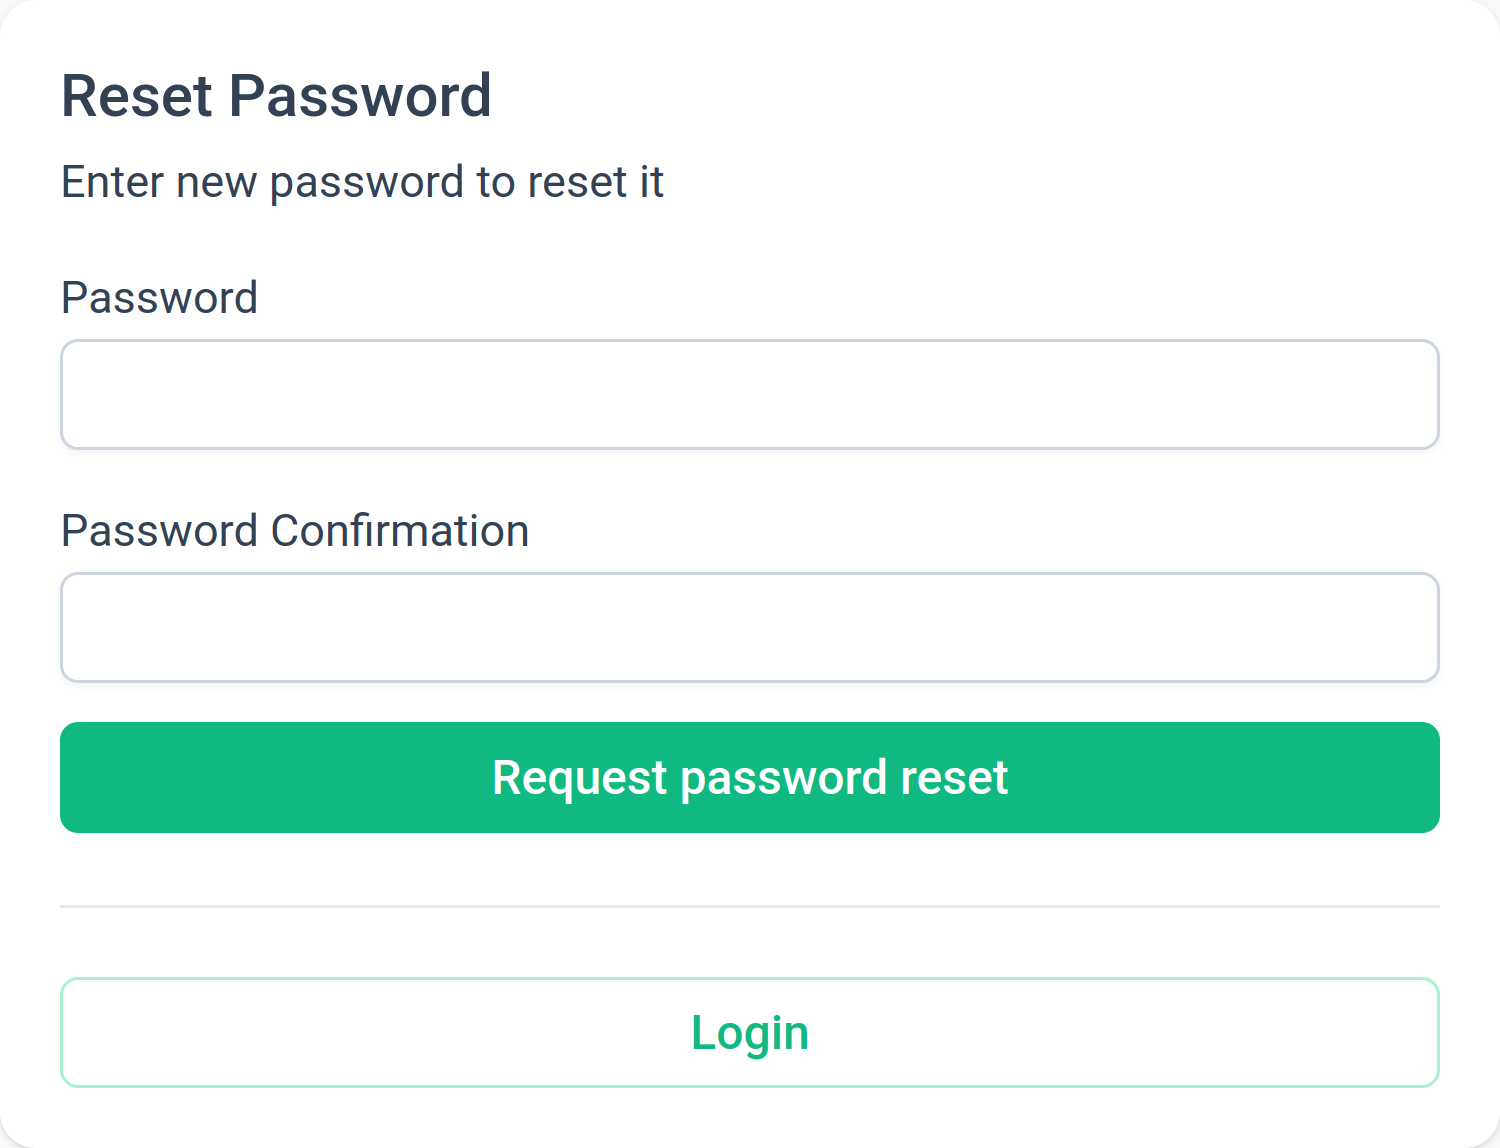This screenshot has width=1500, height=1148.
Task: Click the Password label text
Action: [x=159, y=297]
